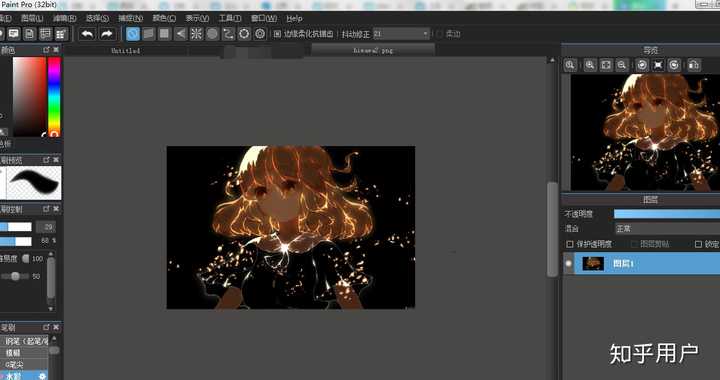Select the curve snap icon
Screen dimensions: 720x380
[228, 34]
